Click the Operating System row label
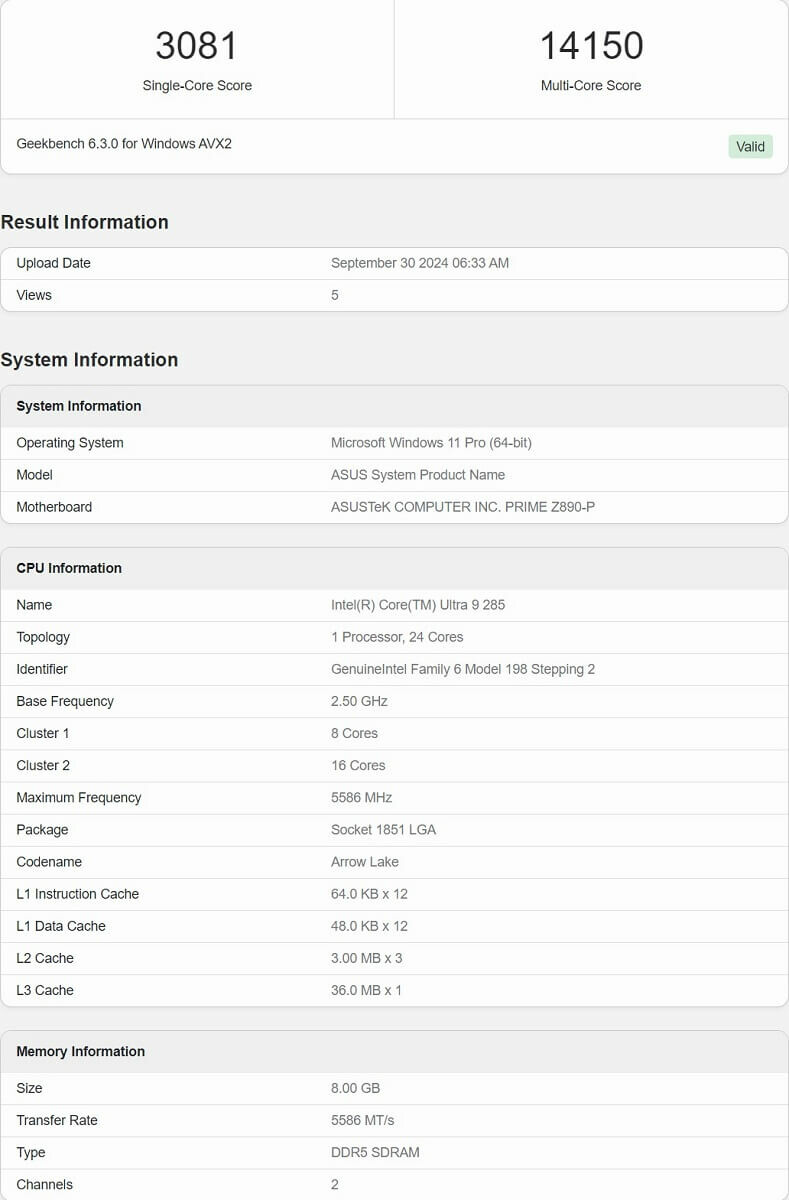The height and width of the screenshot is (1200, 789). 70,443
